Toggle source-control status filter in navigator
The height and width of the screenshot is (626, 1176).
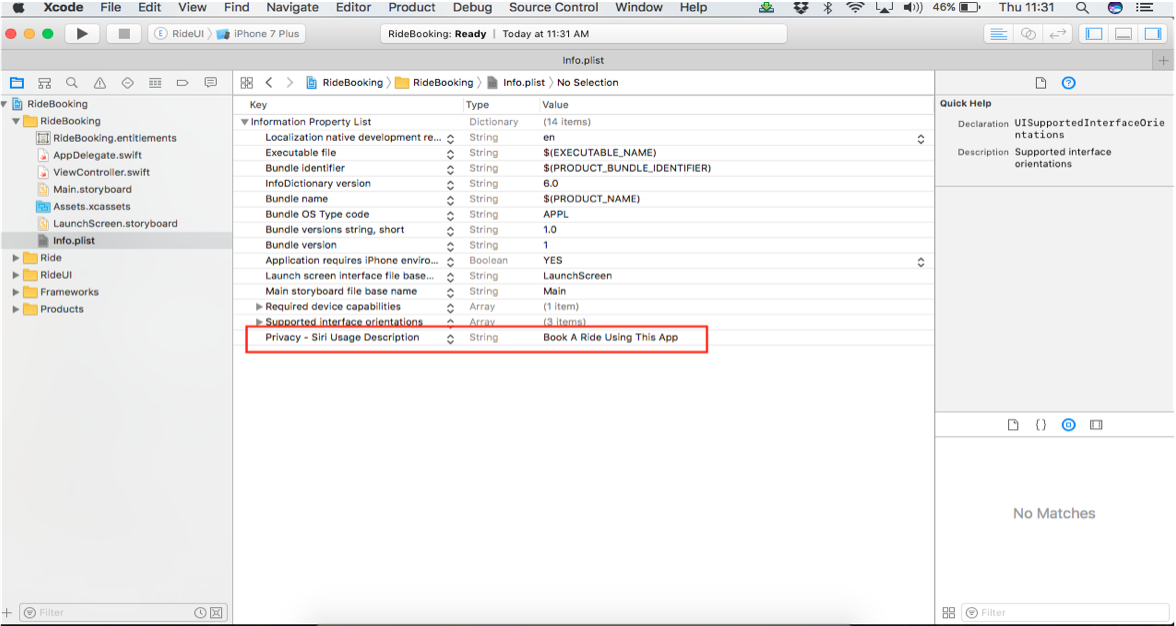[216, 613]
